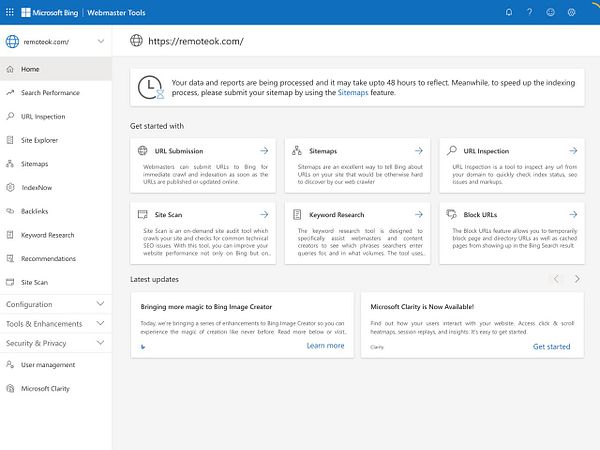Viewport: 600px width, 450px height.
Task: Click the https://remoteok.com/ page heading
Action: tap(196, 41)
